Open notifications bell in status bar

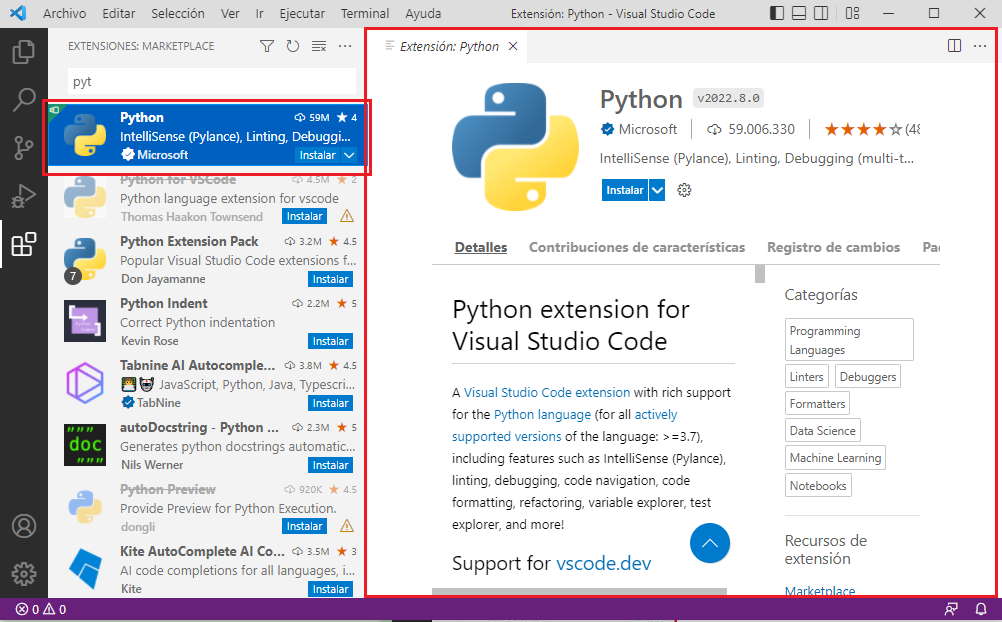980,609
